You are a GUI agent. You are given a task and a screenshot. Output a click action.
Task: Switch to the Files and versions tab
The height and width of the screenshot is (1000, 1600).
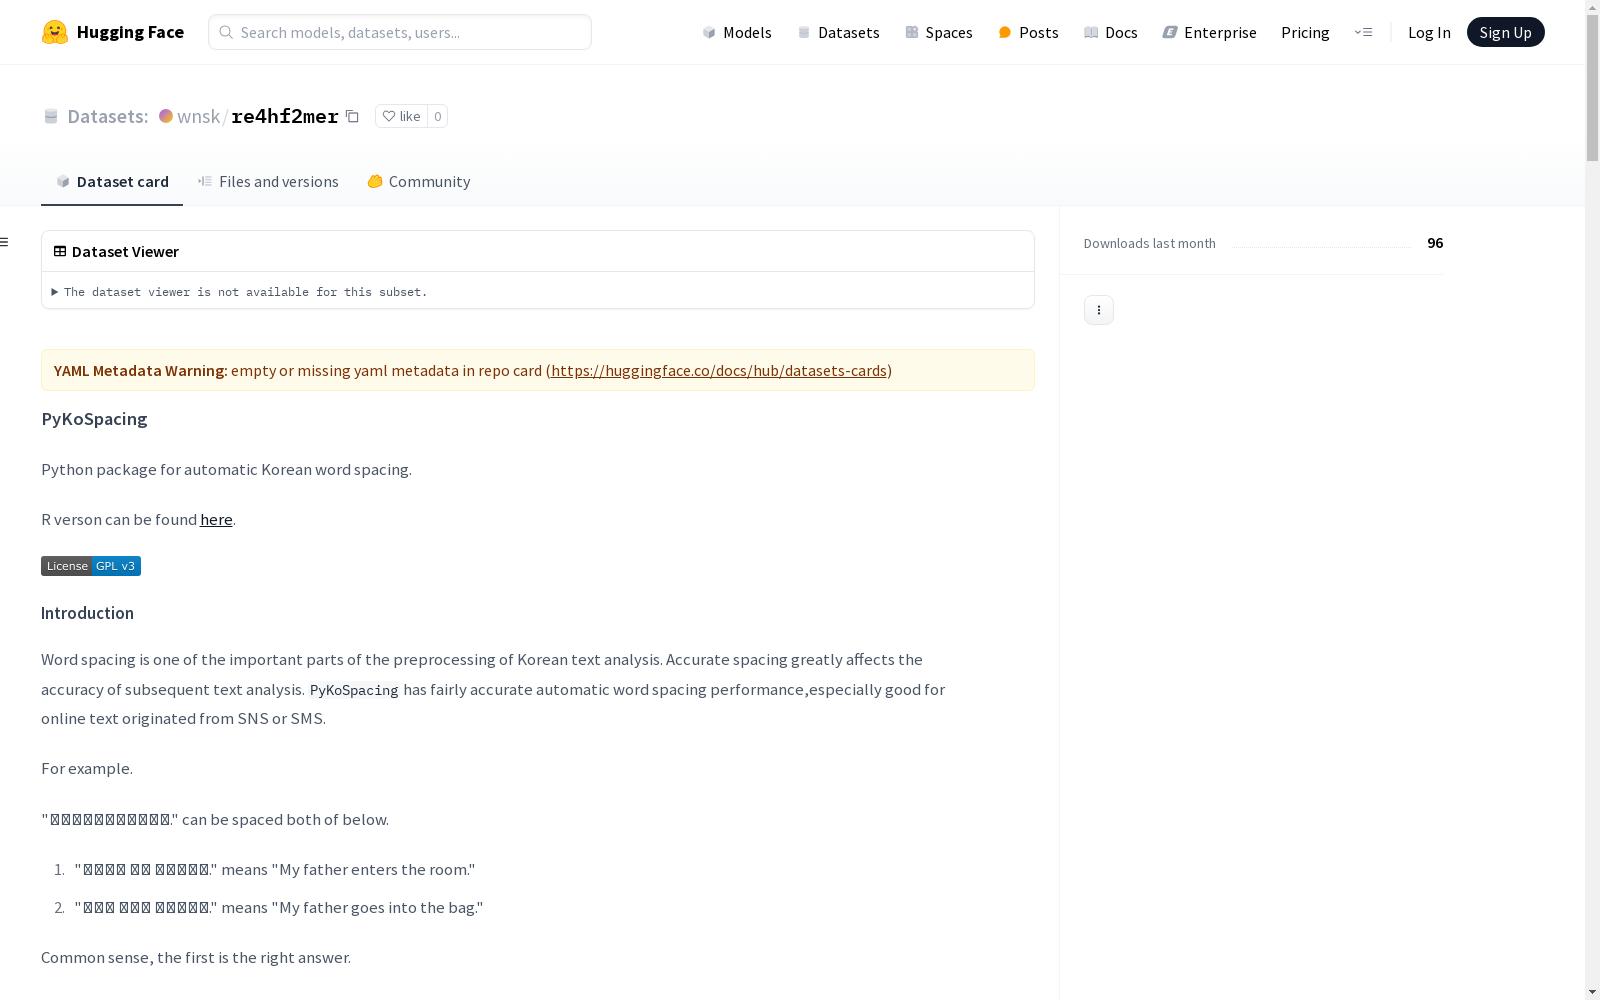tap(268, 181)
